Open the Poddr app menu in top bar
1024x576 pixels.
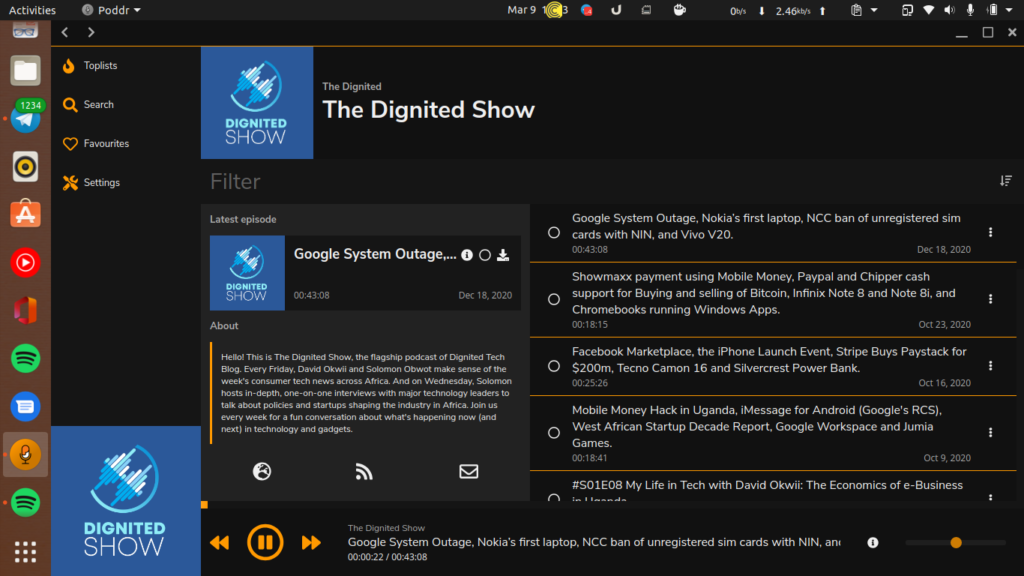(x=111, y=10)
